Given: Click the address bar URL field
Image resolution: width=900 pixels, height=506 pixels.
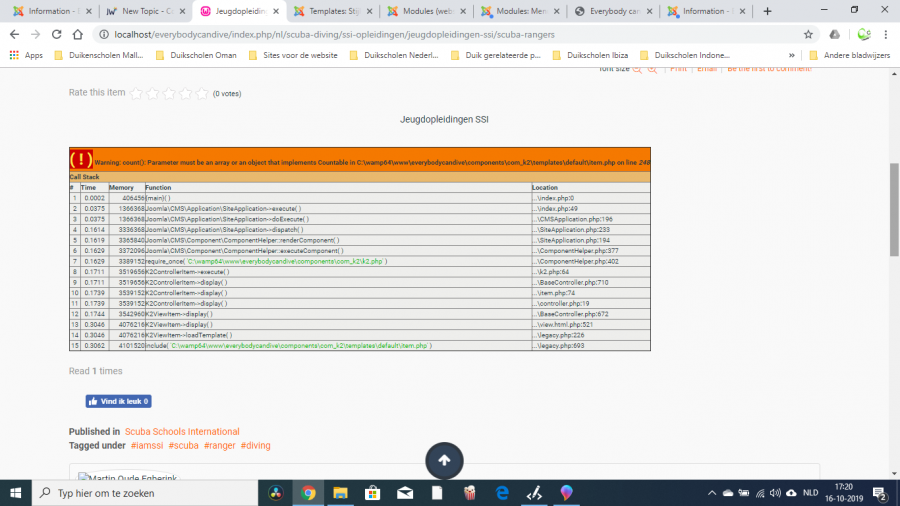Looking at the screenshot, I should tap(448, 34).
